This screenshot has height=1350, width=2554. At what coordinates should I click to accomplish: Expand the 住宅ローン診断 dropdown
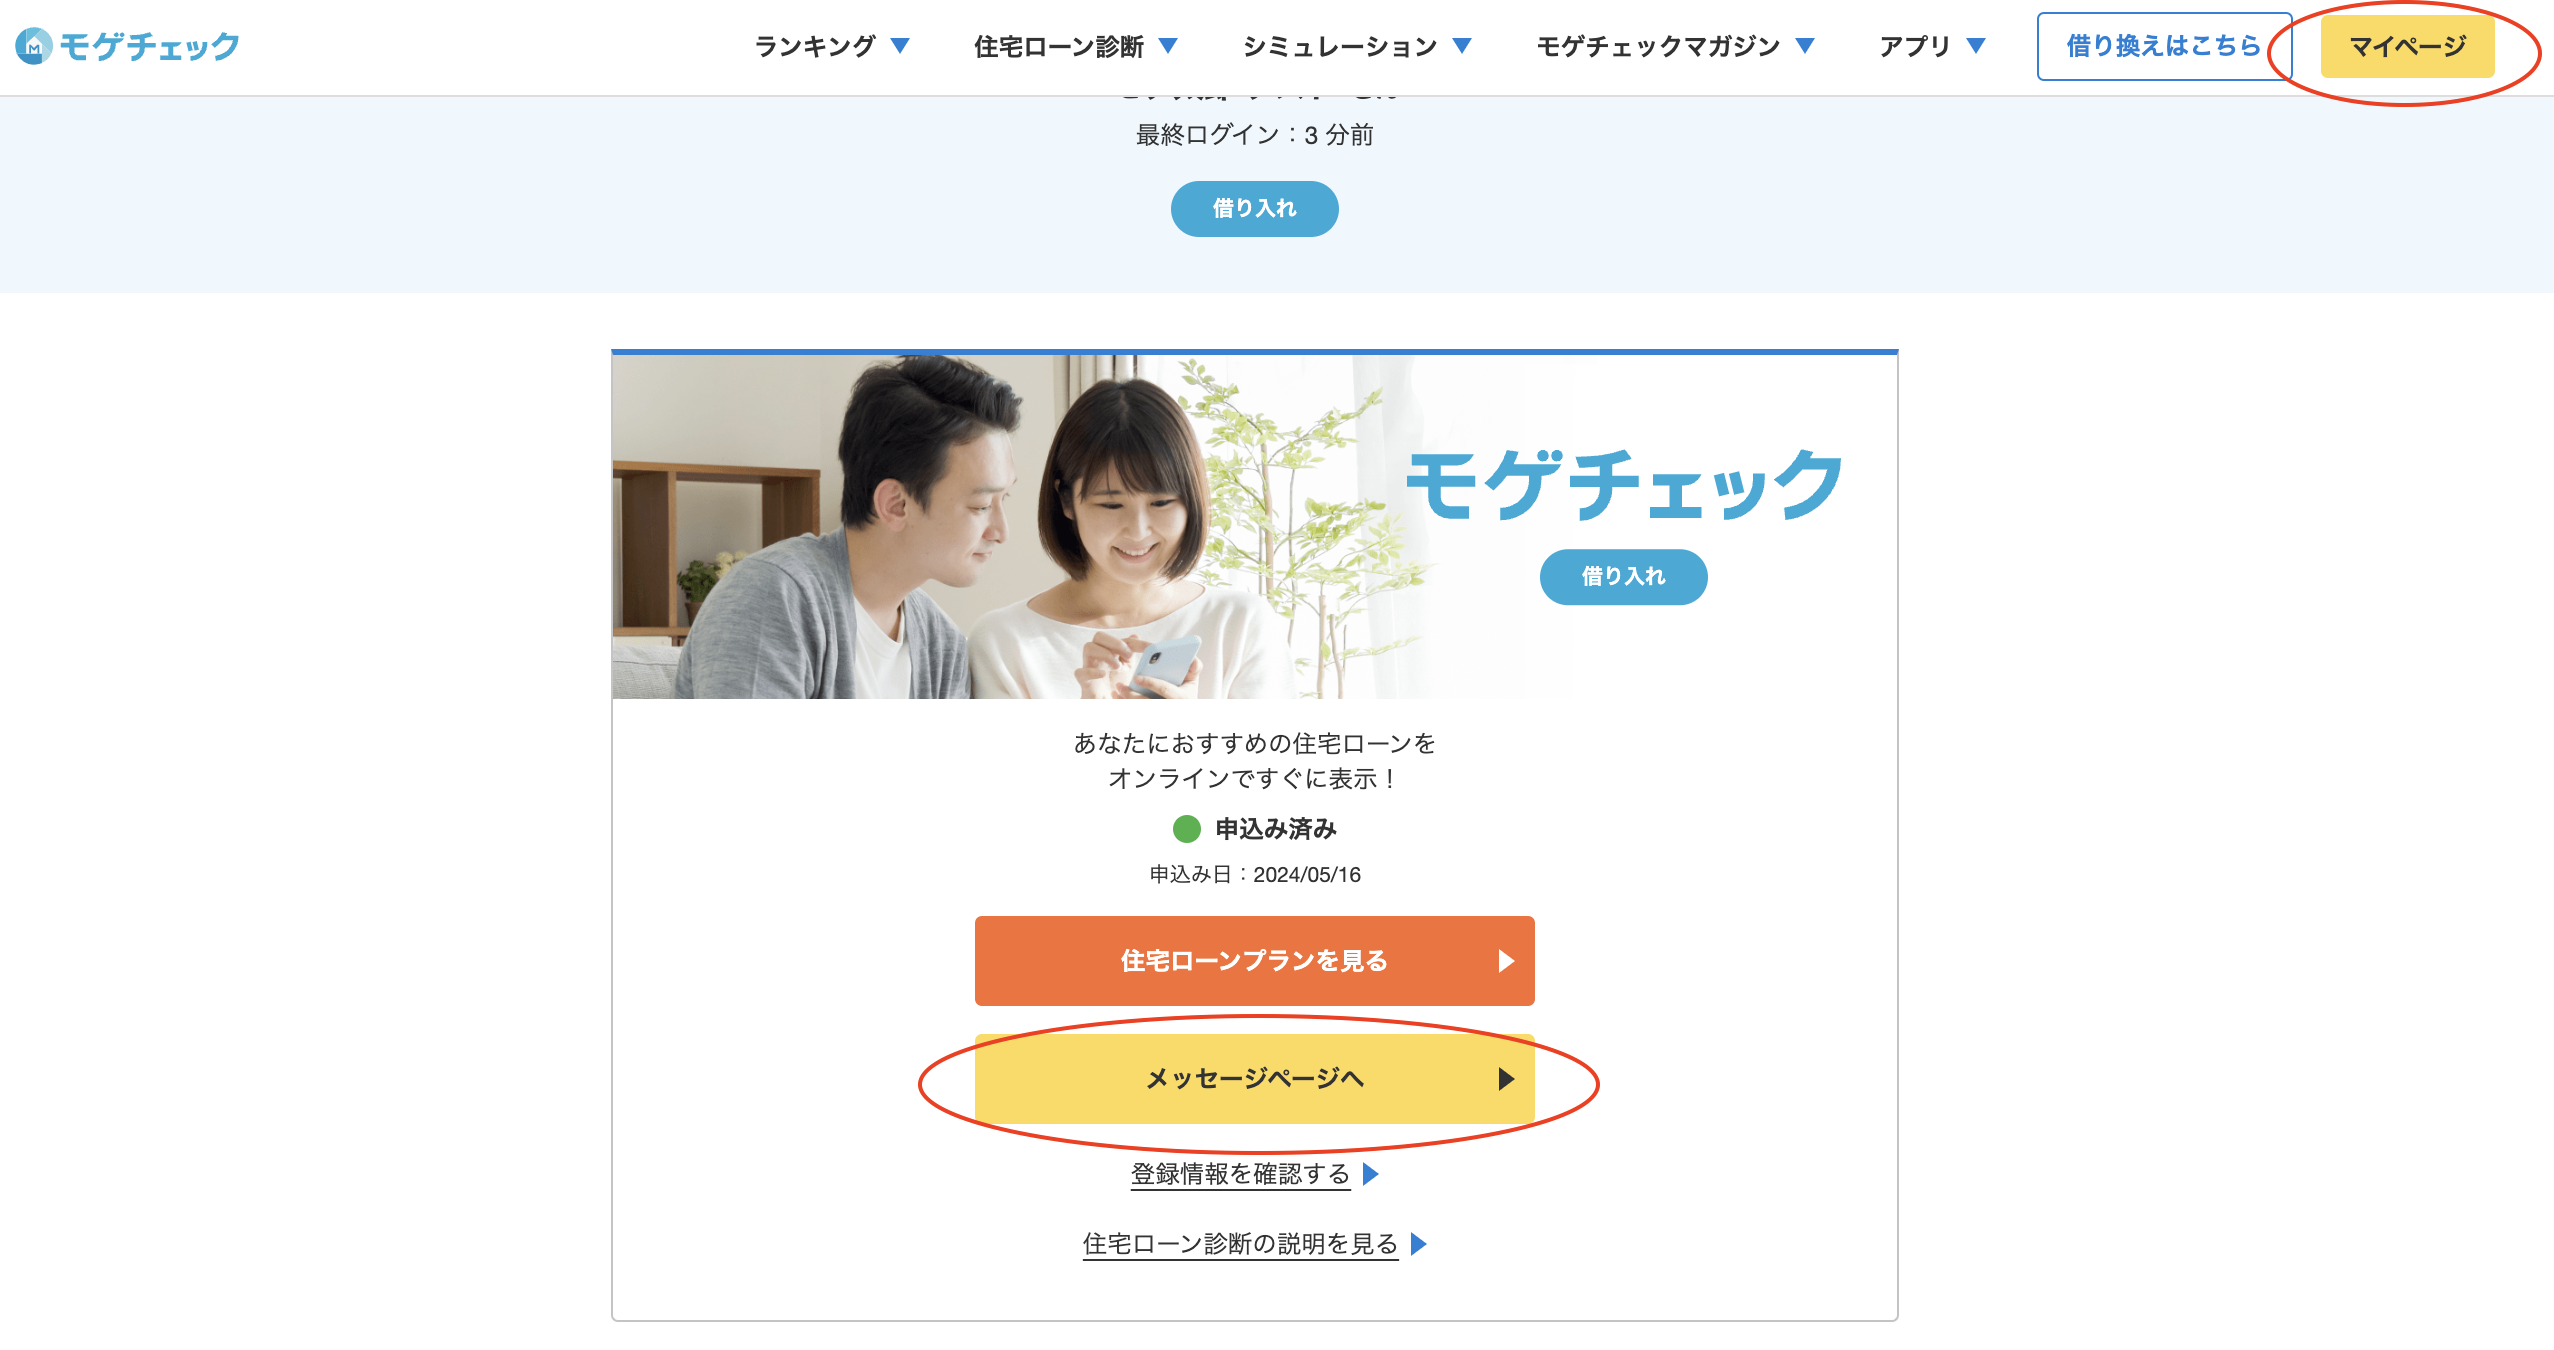[x=1168, y=45]
